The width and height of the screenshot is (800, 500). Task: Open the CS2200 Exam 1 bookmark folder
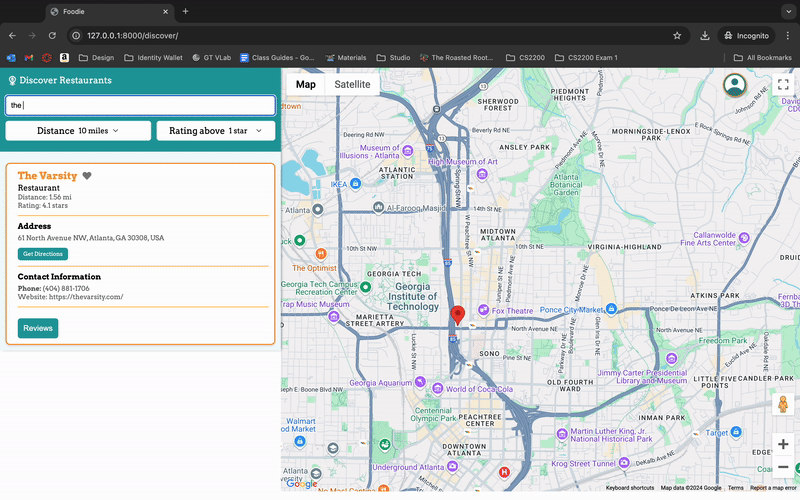586,58
